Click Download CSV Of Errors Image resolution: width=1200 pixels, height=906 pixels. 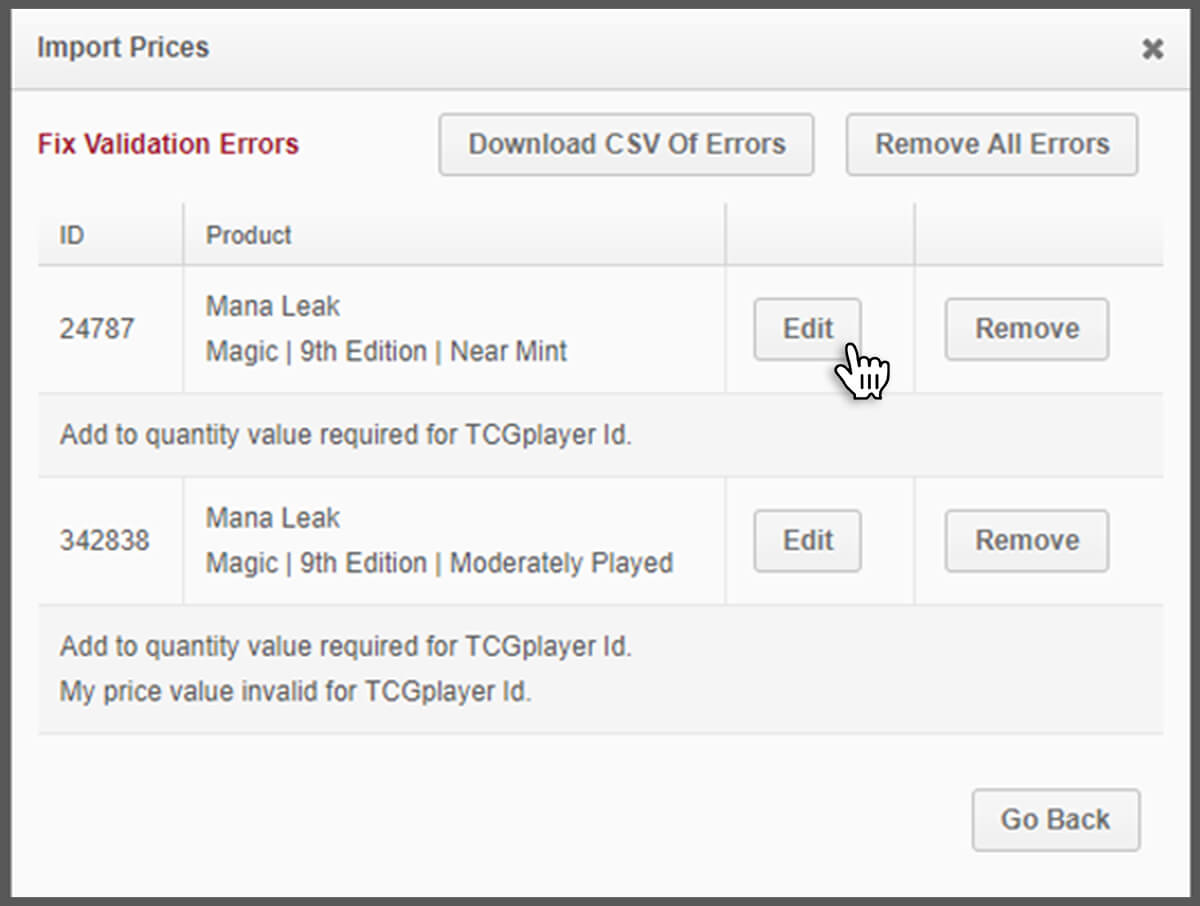[x=626, y=144]
